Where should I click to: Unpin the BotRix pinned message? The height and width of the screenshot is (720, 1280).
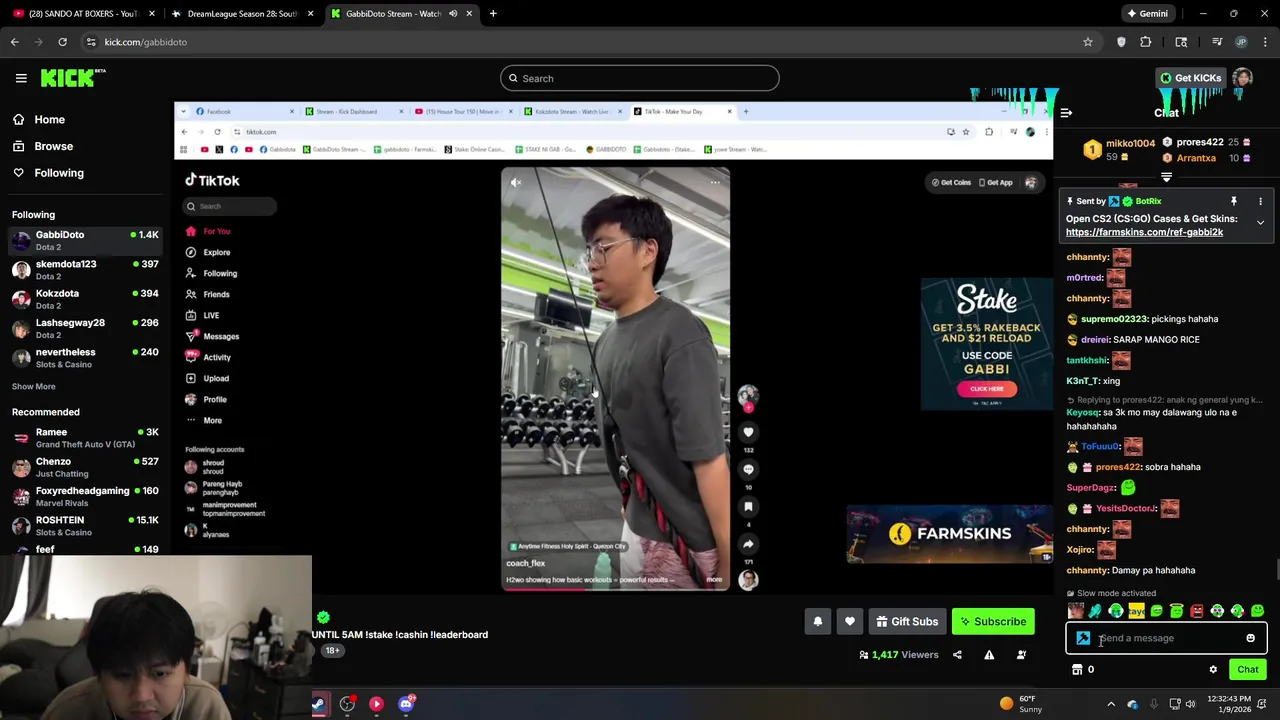(1234, 201)
